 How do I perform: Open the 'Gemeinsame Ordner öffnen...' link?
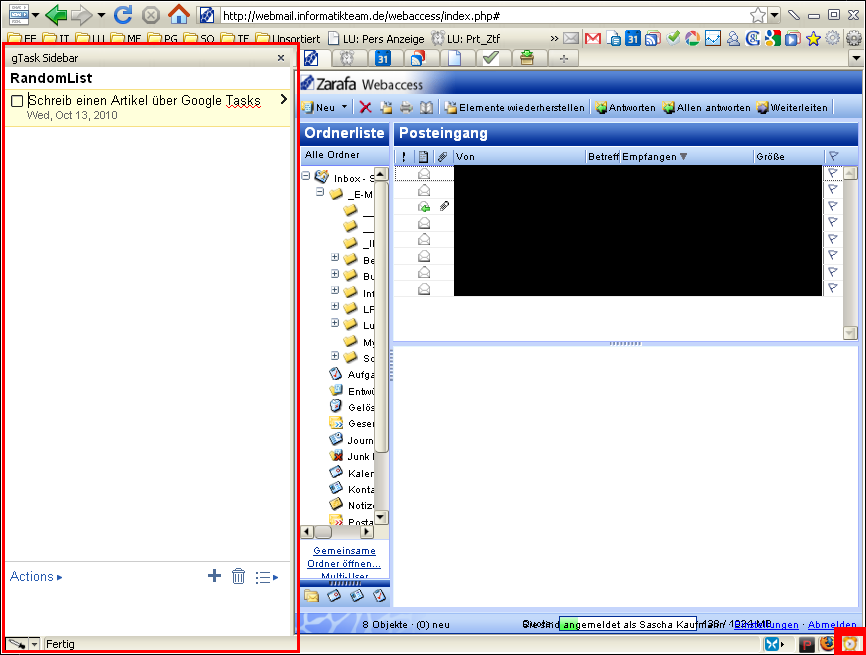(344, 557)
